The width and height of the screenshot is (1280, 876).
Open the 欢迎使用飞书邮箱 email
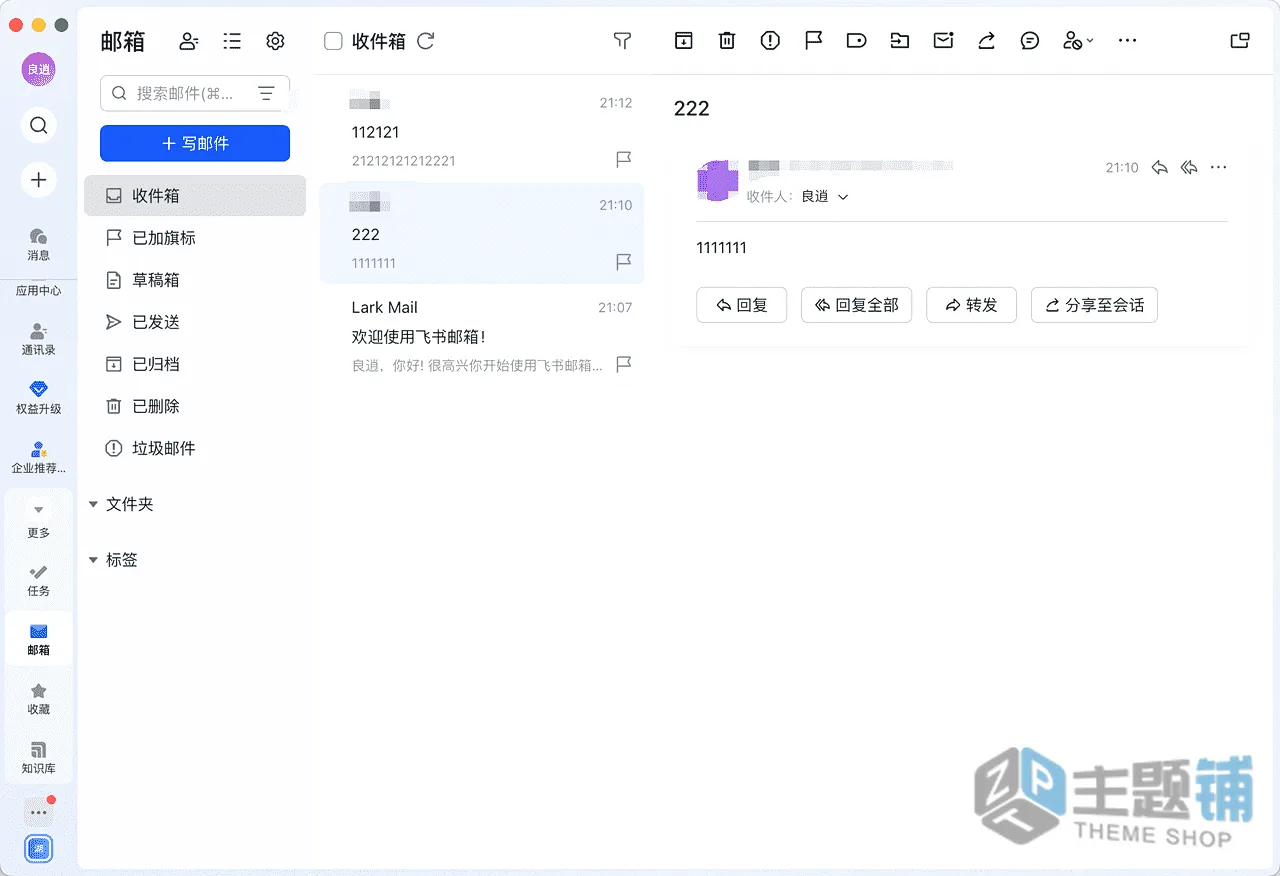482,336
